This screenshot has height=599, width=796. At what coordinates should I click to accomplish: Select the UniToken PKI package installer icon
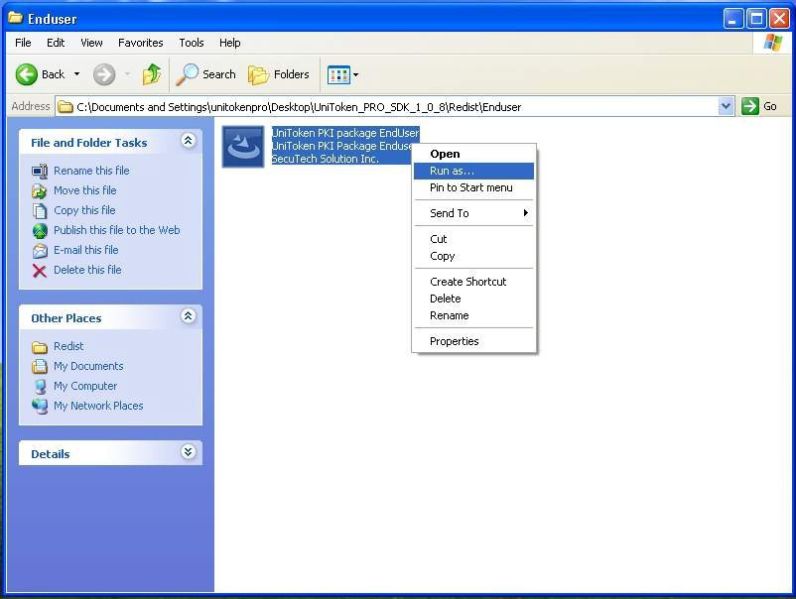pos(243,146)
